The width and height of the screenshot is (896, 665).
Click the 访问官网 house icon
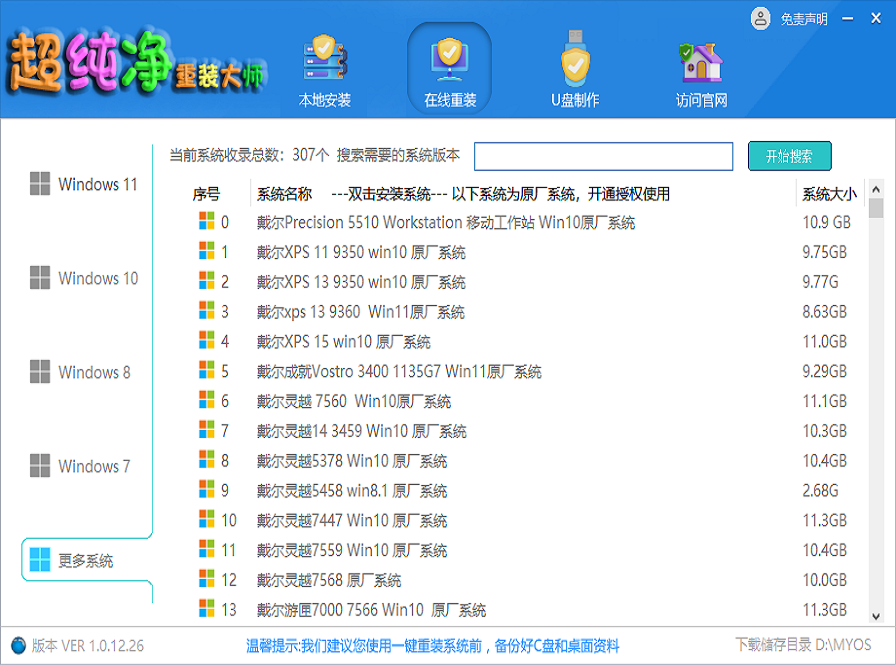[701, 62]
